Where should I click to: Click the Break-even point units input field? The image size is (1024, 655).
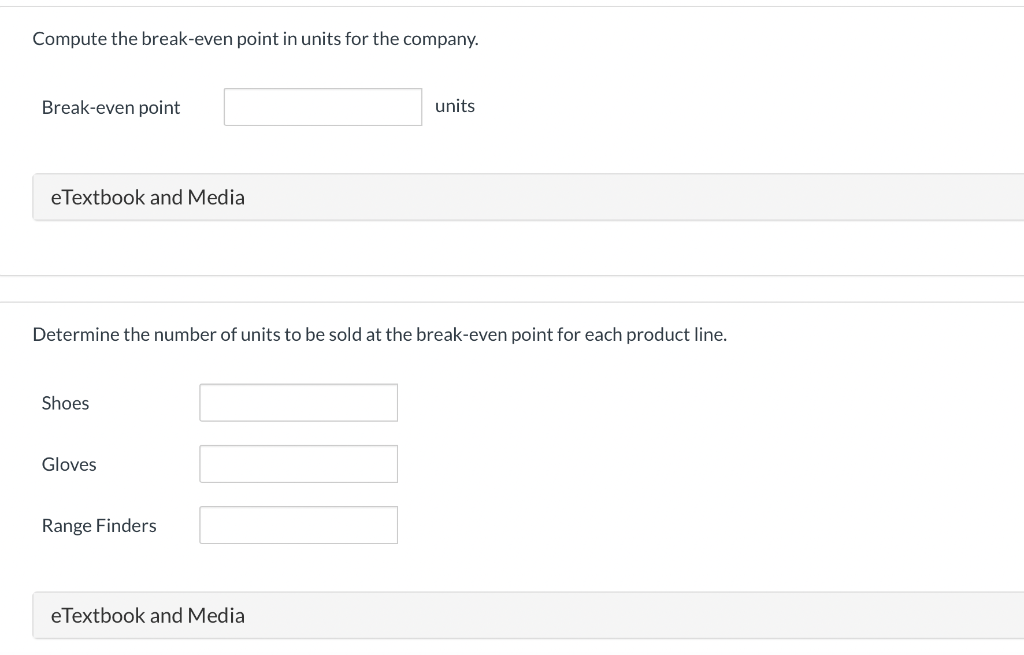[x=322, y=107]
